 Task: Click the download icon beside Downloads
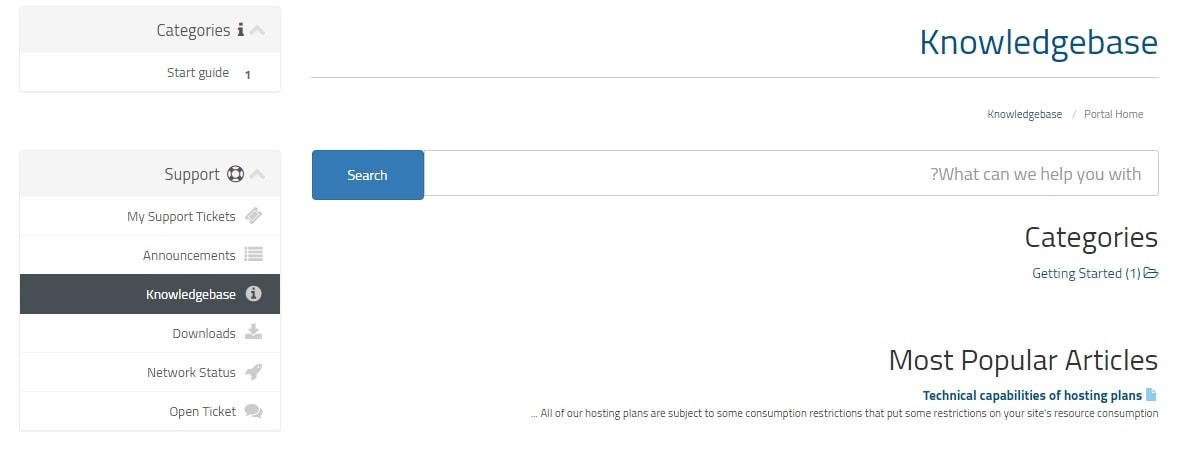253,331
